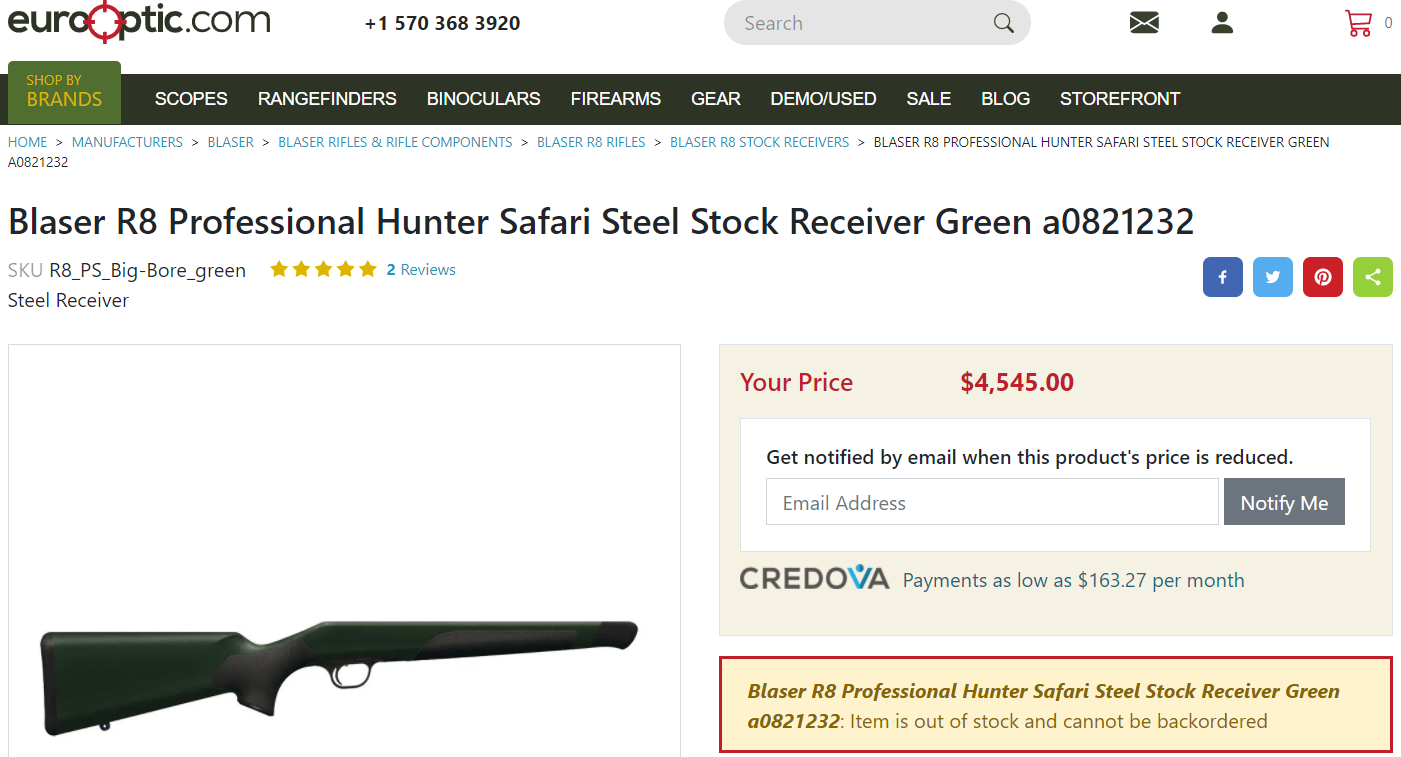Share product on Twitter
The image size is (1401, 757).
click(1272, 277)
